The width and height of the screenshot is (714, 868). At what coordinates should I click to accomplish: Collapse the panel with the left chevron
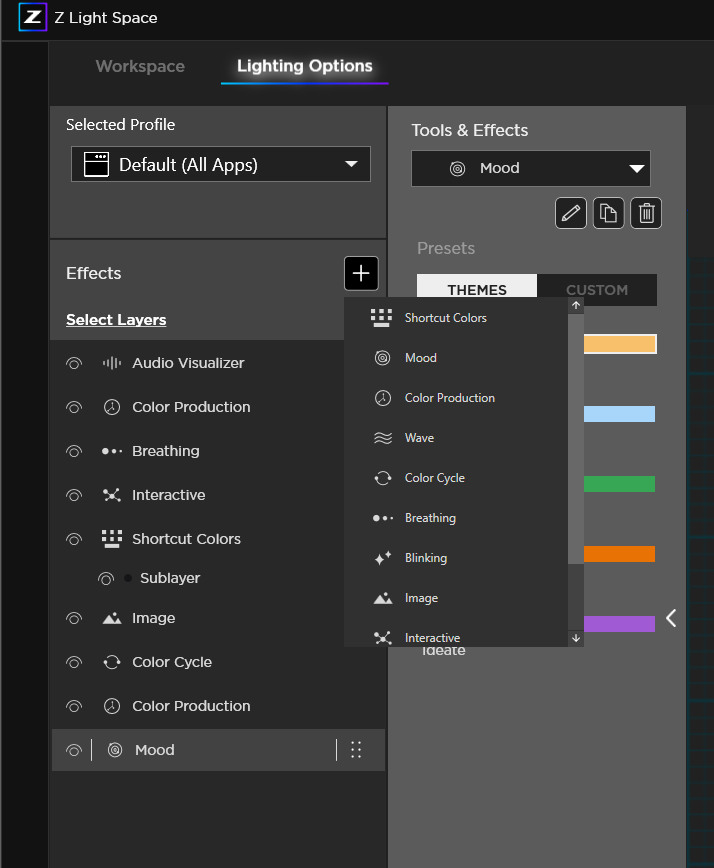pos(671,618)
